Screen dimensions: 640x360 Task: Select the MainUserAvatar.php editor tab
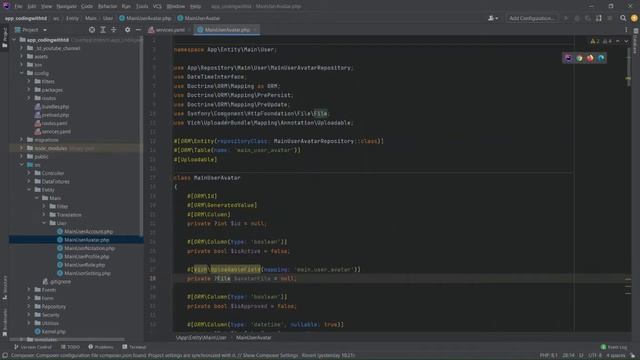(x=227, y=30)
